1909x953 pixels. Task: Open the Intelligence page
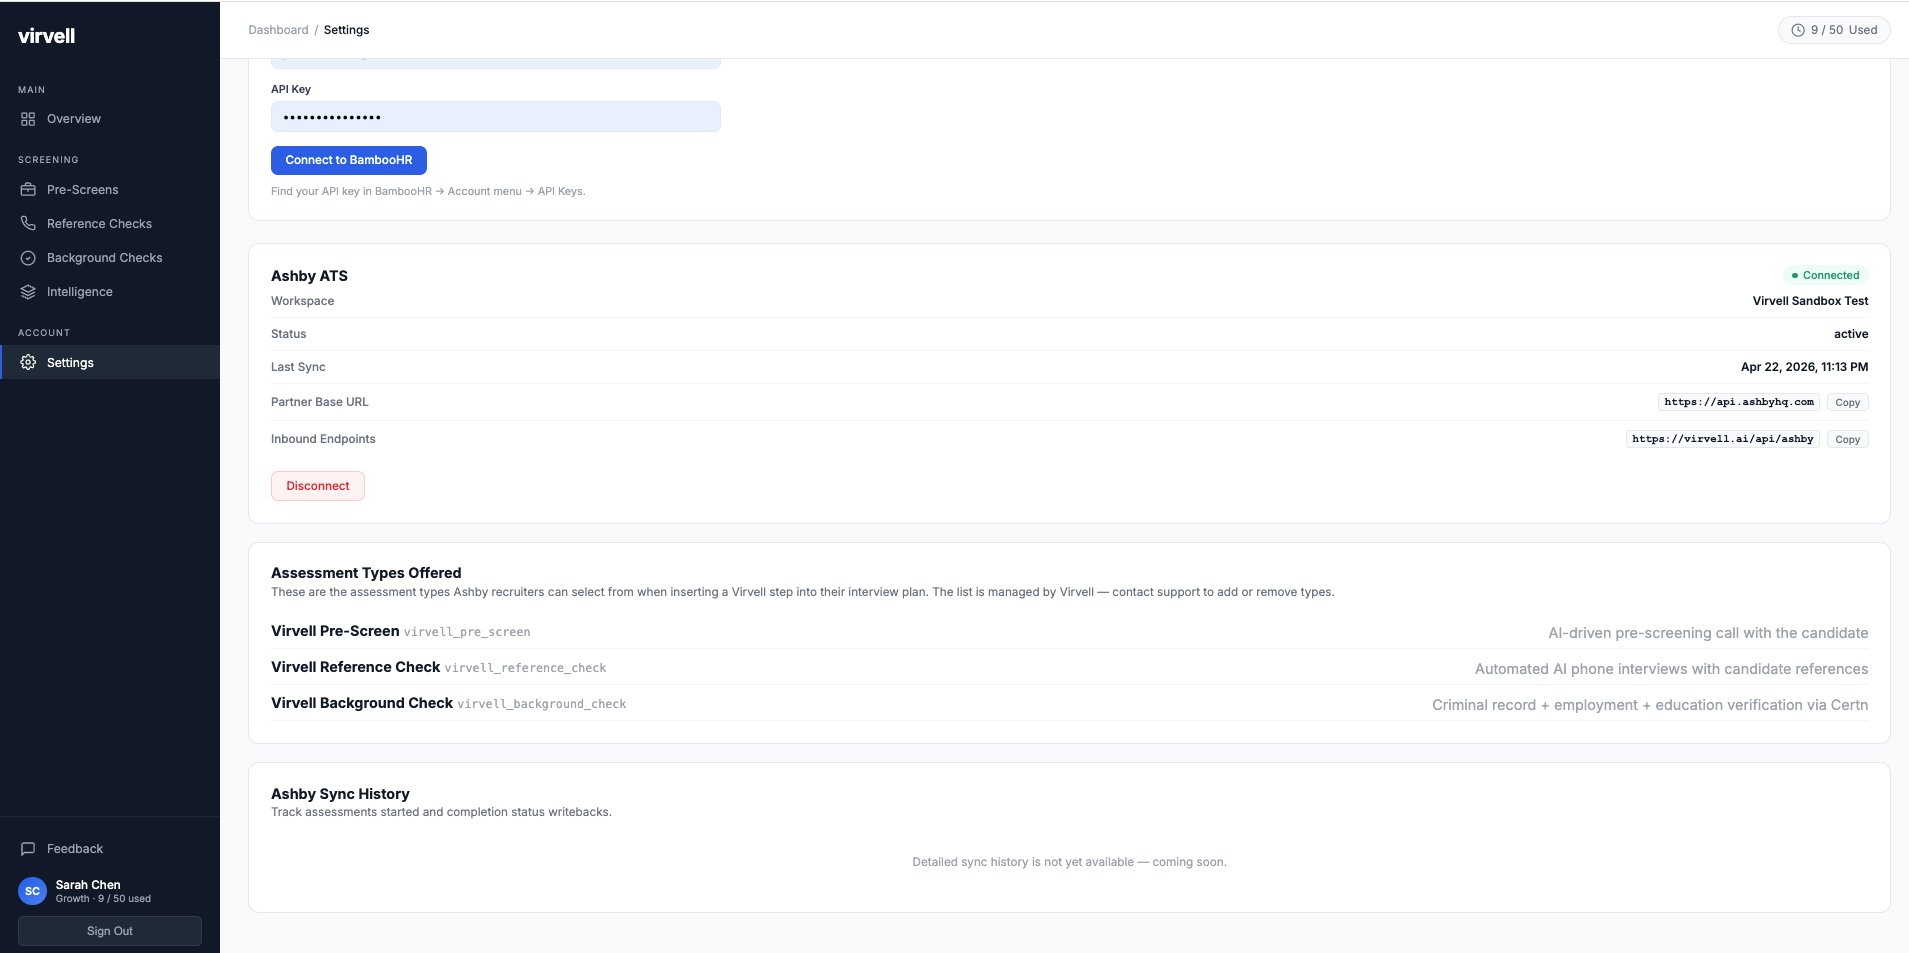tap(110, 292)
